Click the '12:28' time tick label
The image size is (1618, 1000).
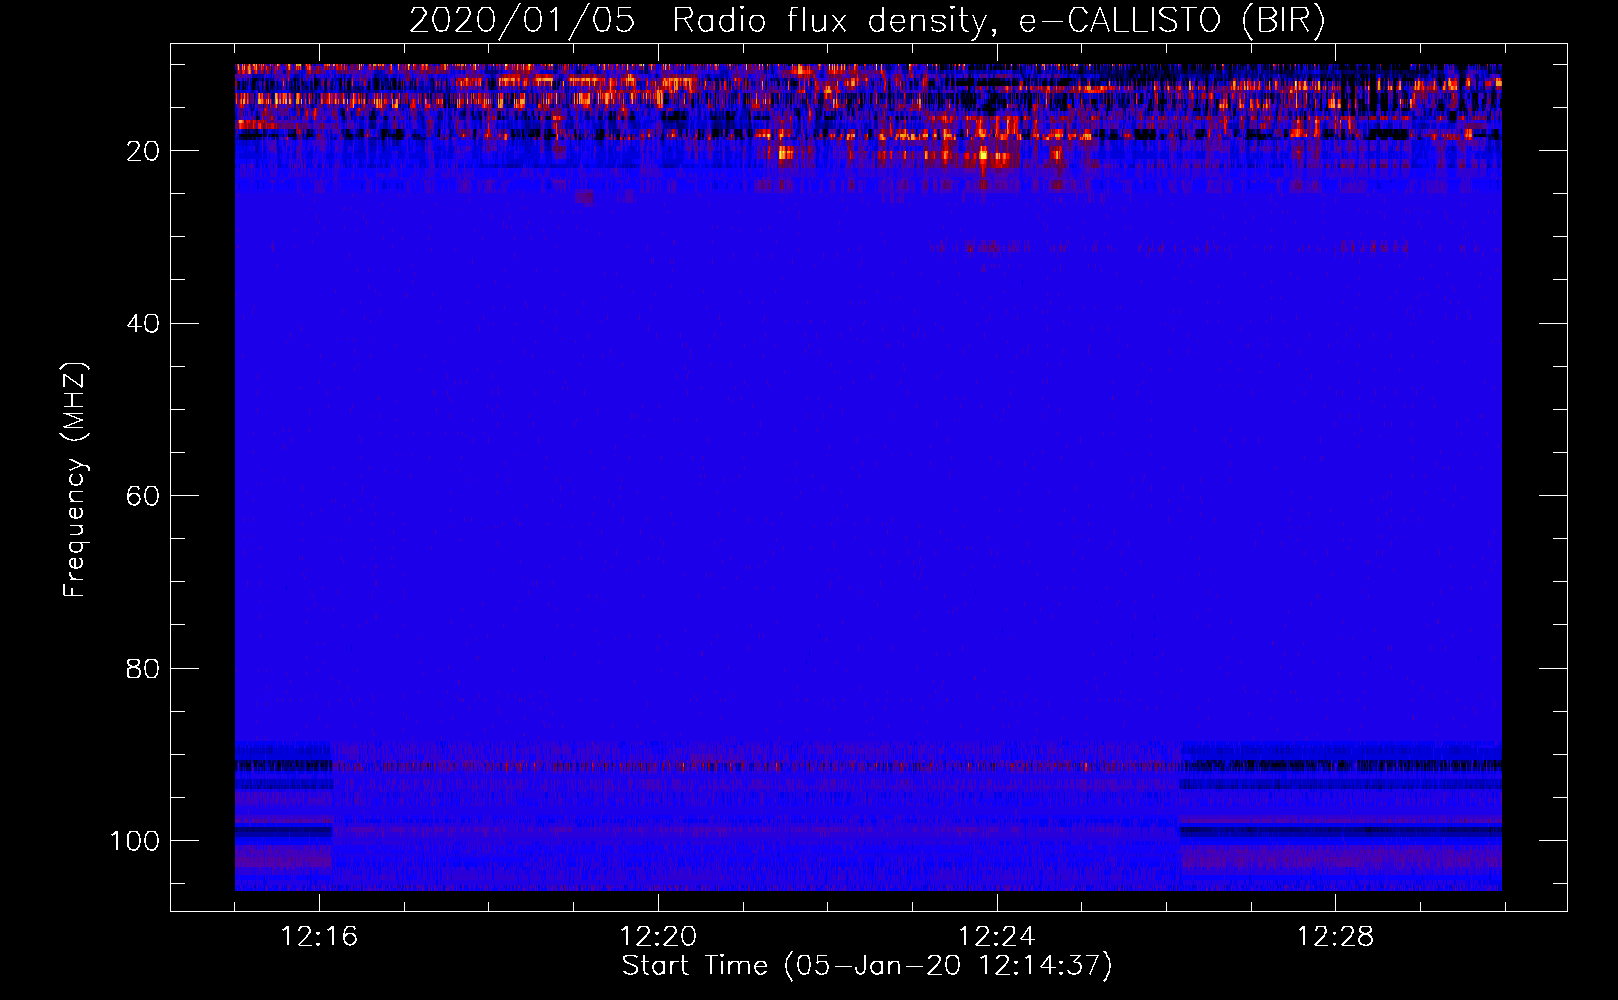pos(1336,937)
